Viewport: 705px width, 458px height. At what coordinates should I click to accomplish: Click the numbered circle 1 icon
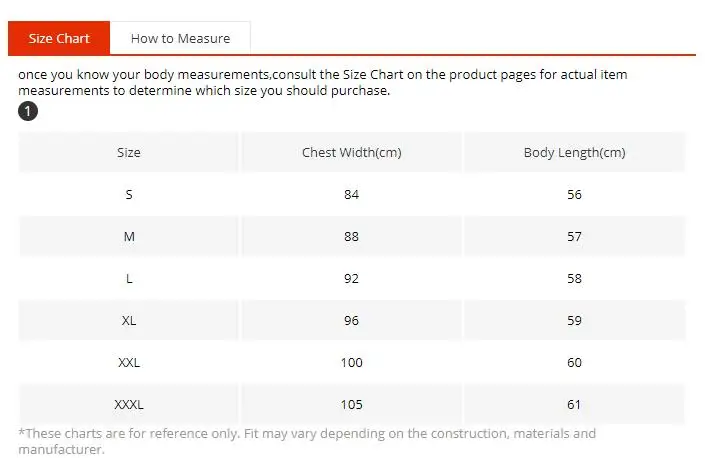click(x=28, y=111)
